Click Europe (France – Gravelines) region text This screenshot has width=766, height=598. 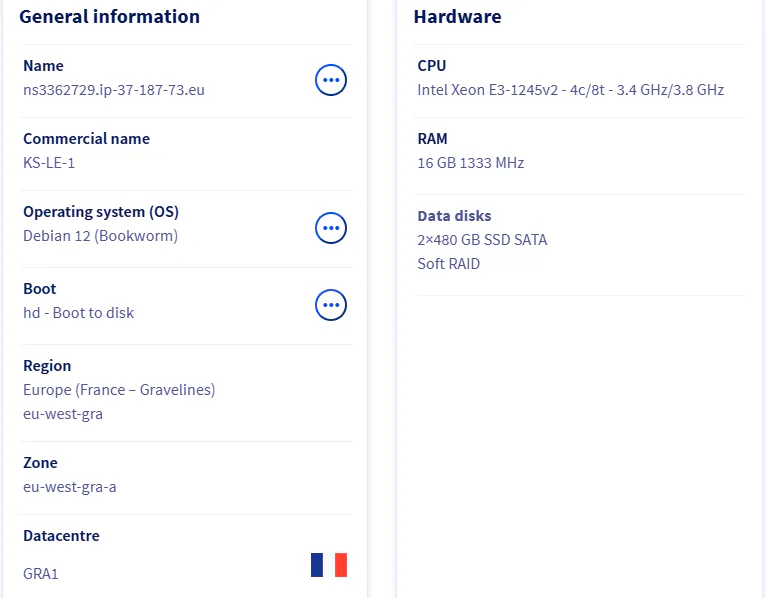tap(119, 390)
